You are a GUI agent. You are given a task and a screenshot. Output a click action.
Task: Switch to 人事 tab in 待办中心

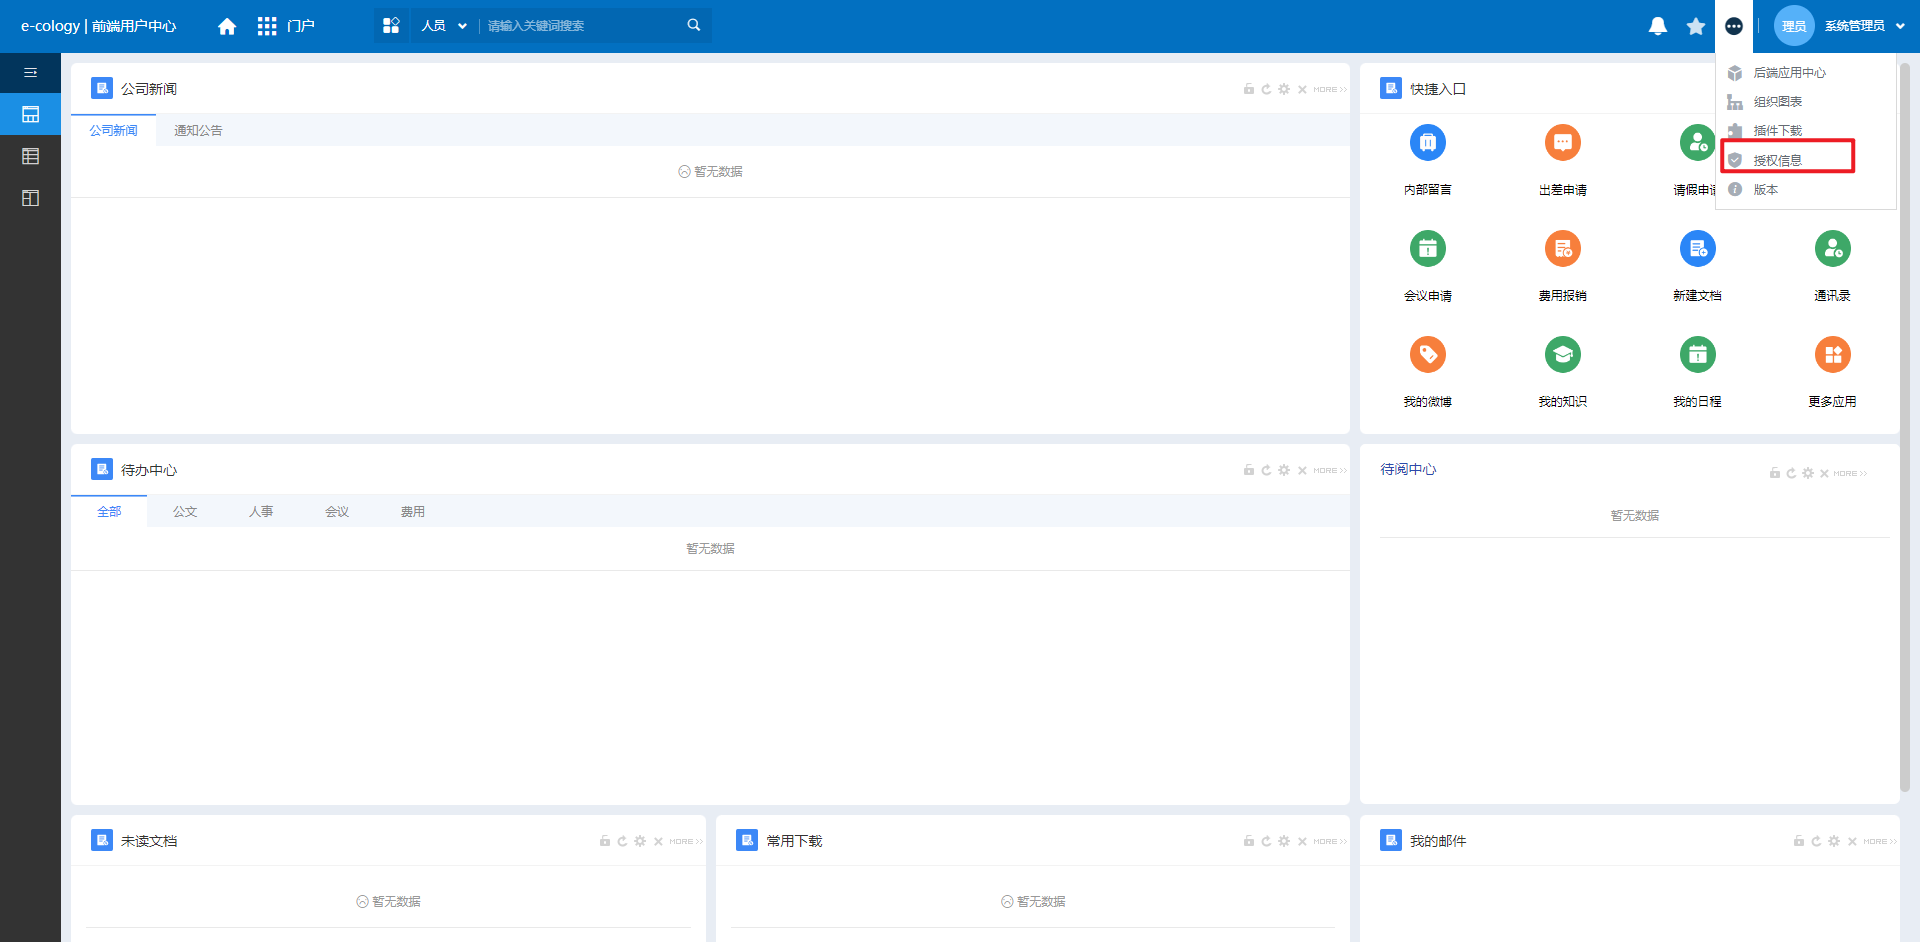click(x=261, y=512)
